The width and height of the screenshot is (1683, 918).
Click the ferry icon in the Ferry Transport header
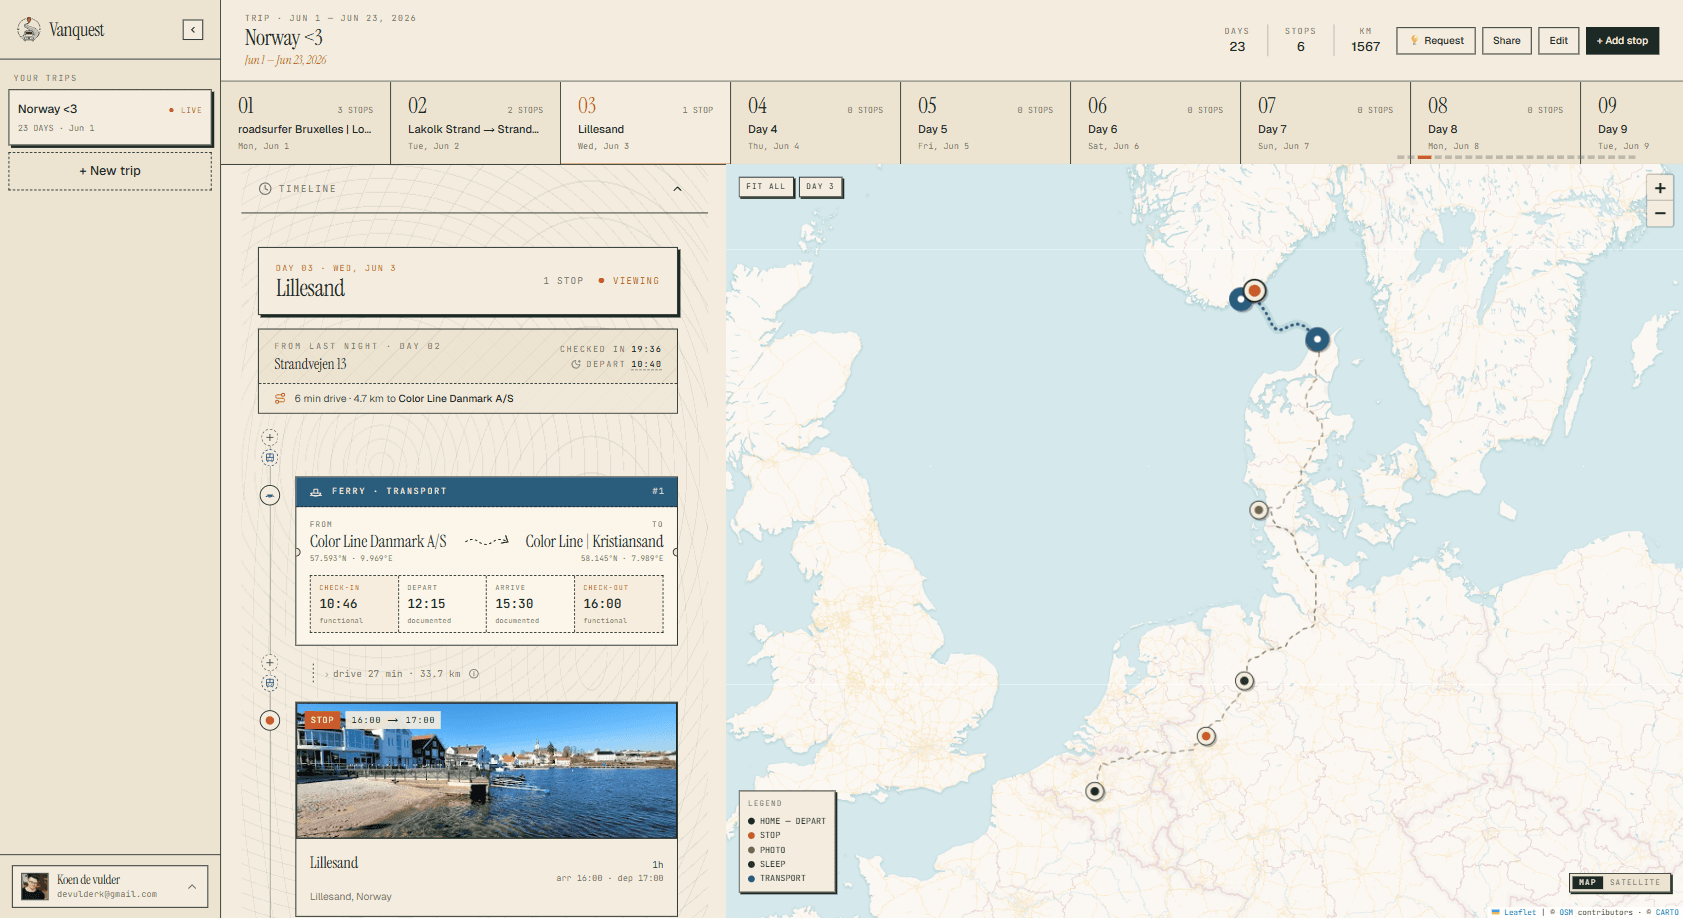(x=318, y=491)
